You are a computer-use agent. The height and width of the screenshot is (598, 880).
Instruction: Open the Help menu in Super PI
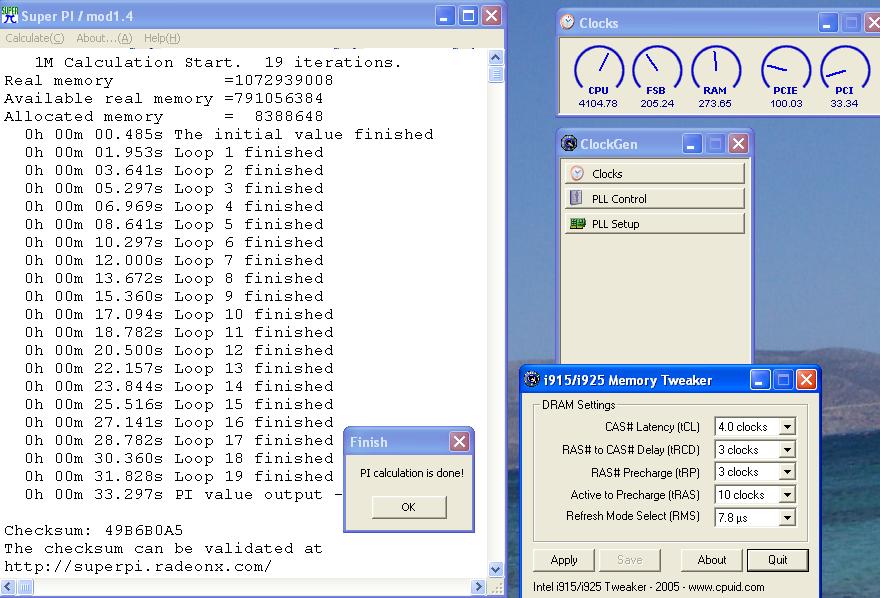tap(162, 38)
